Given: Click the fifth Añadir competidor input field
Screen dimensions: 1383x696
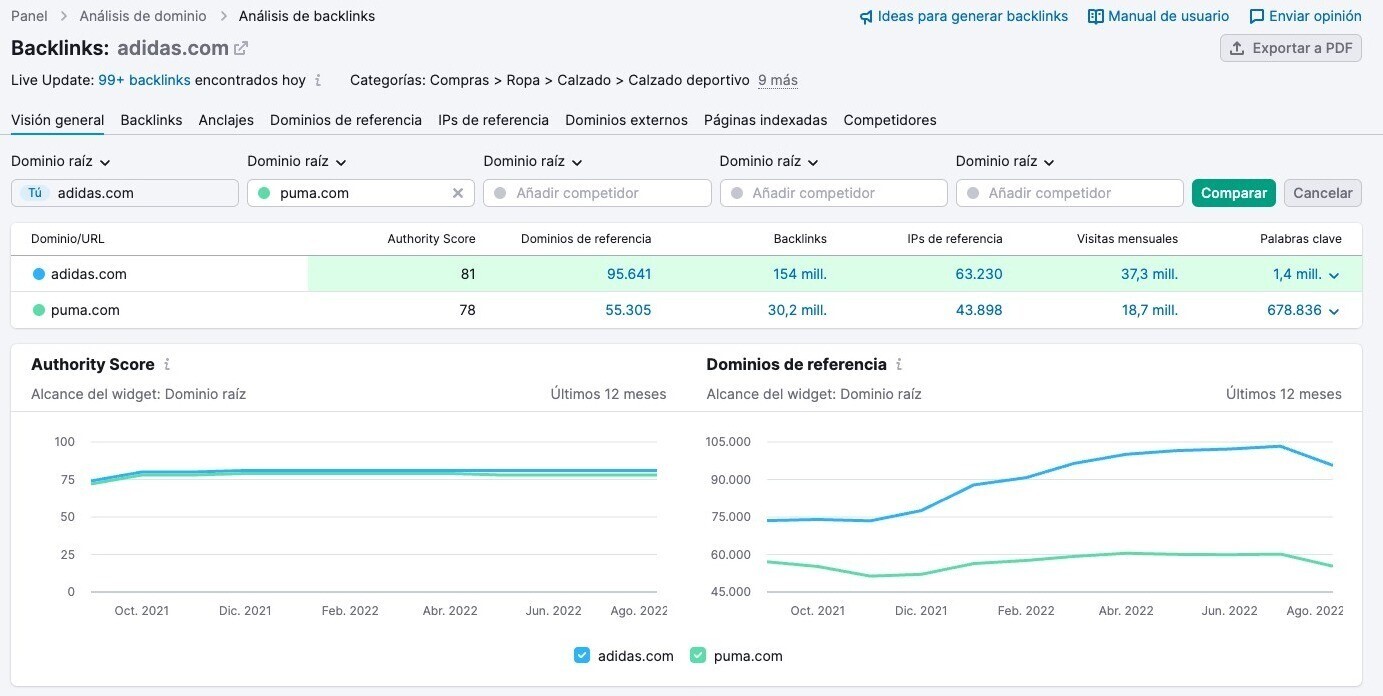Looking at the screenshot, I should tap(1069, 193).
